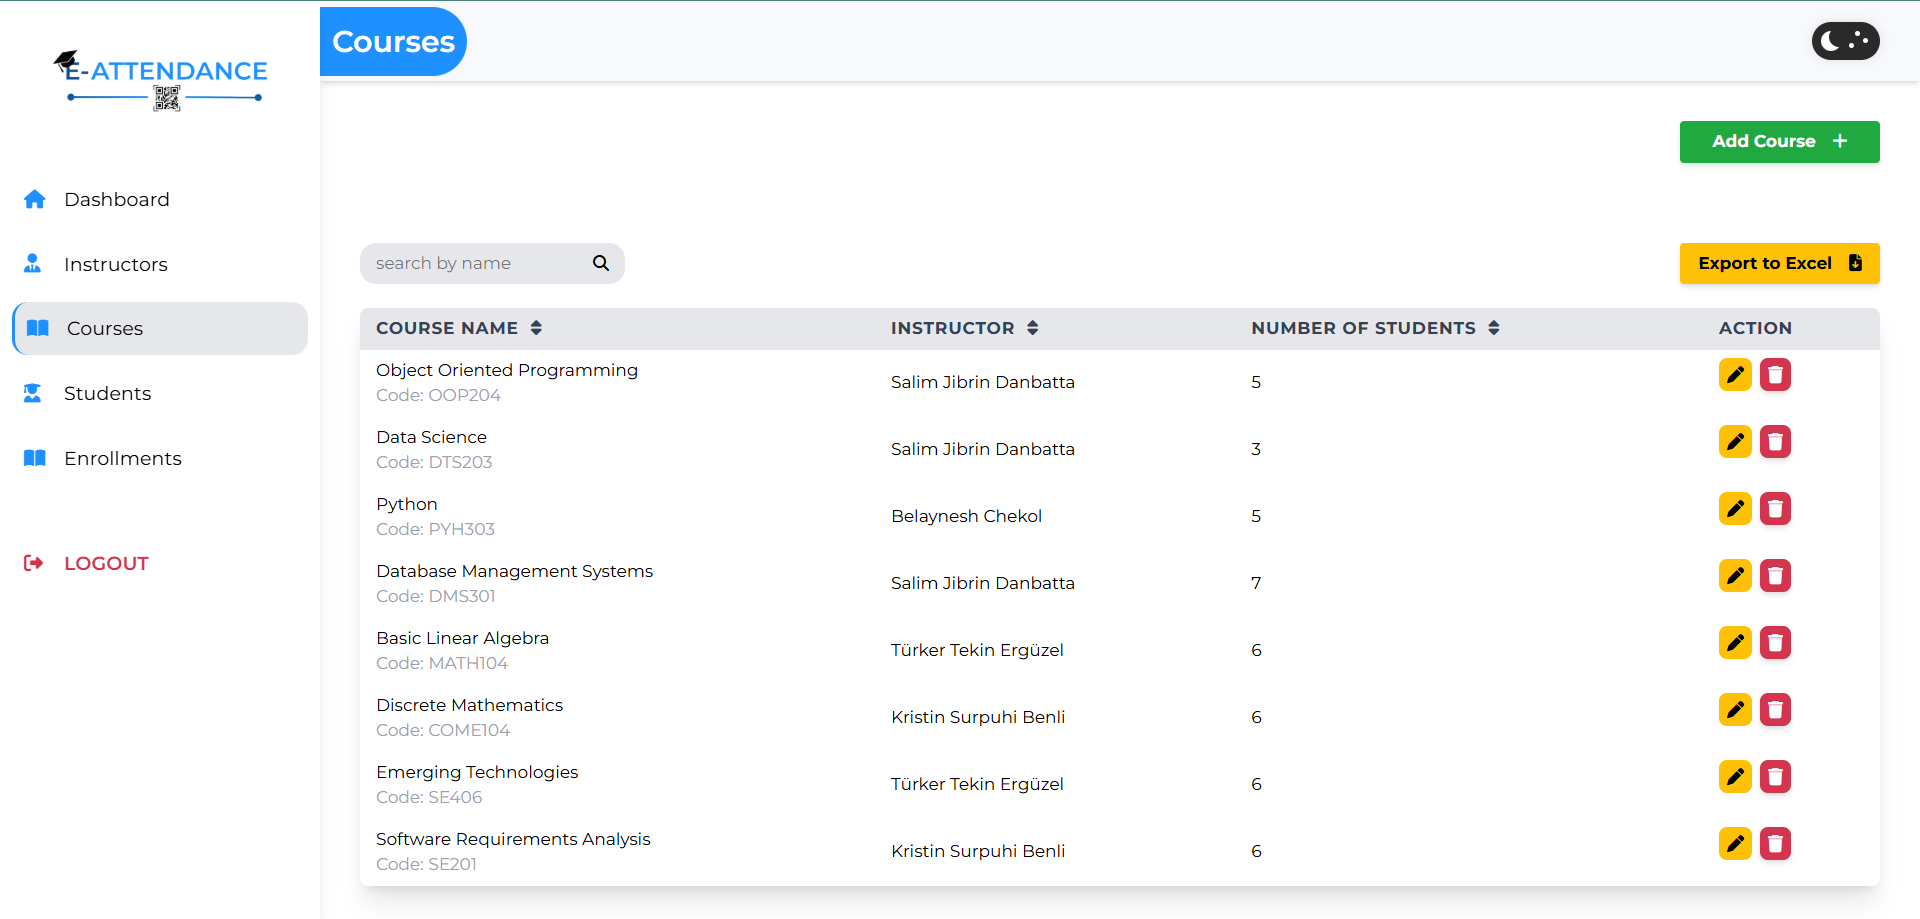This screenshot has width=1920, height=919.
Task: Delete Database Management Systems course
Action: [1775, 576]
